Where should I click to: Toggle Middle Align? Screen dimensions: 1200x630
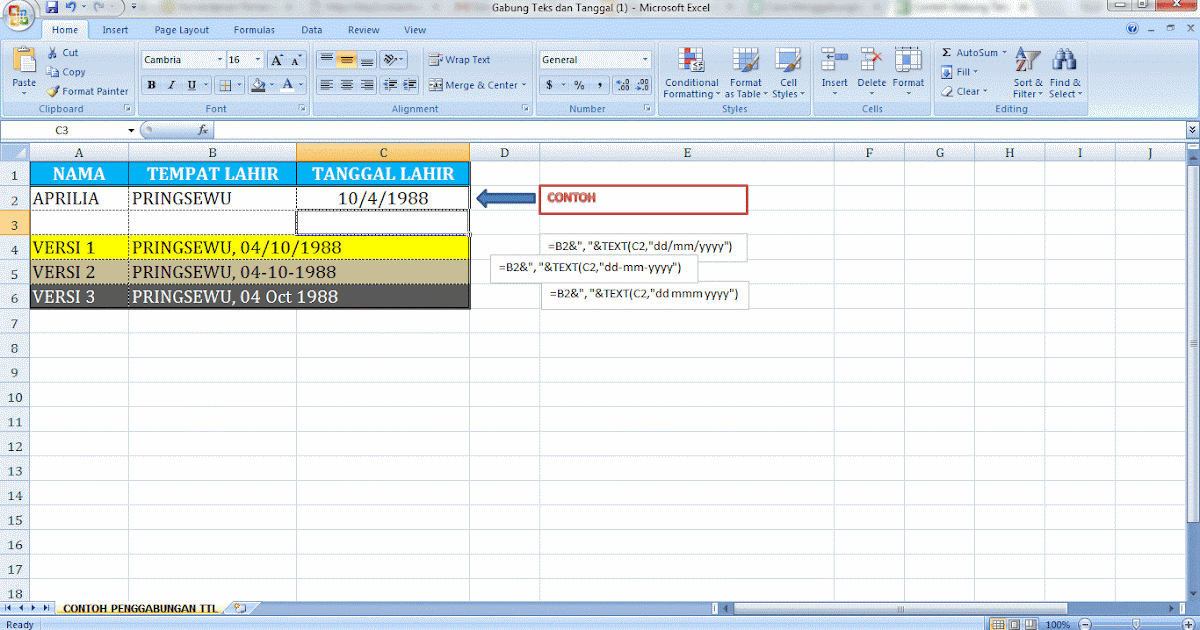tap(347, 60)
